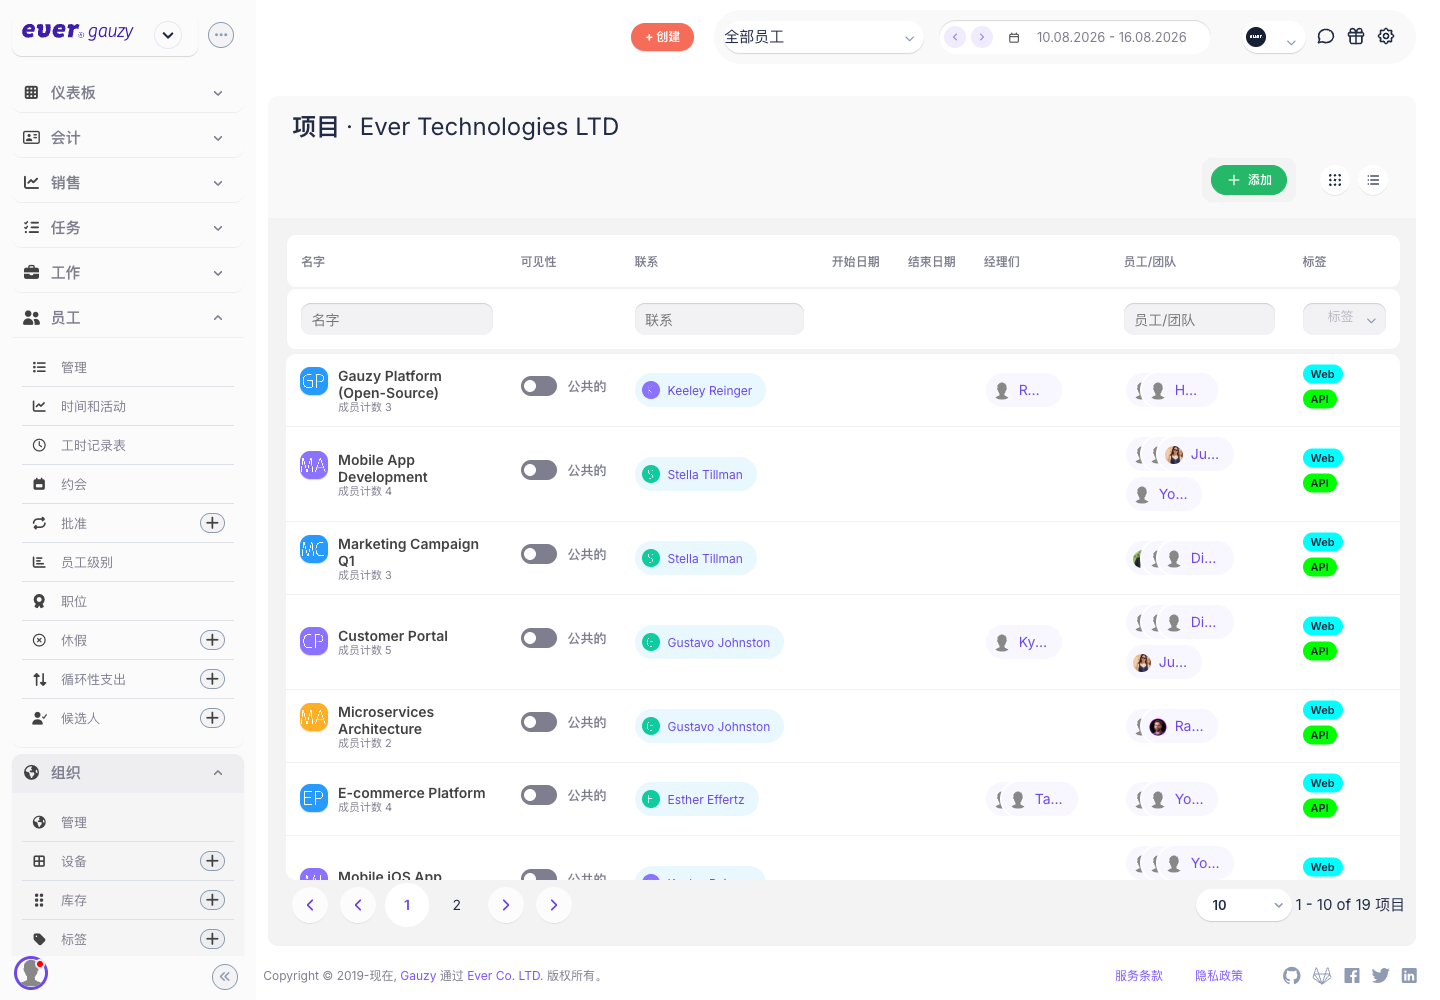
Task: Click user avatar at bottom left
Action: click(x=31, y=972)
